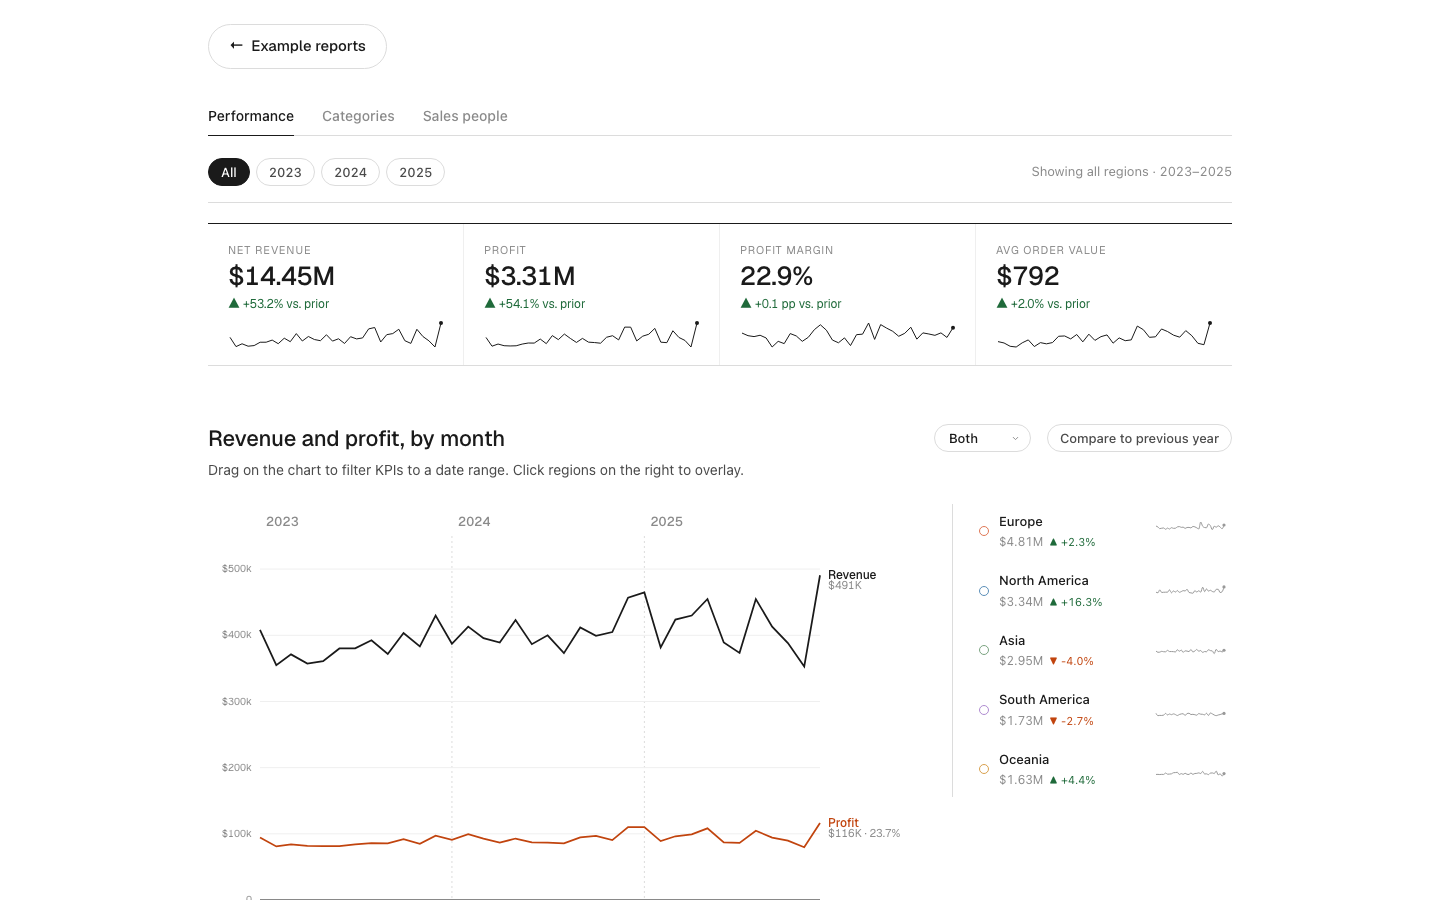Click the South America sparkline
Viewport: 1440px width, 900px height.
(1191, 714)
